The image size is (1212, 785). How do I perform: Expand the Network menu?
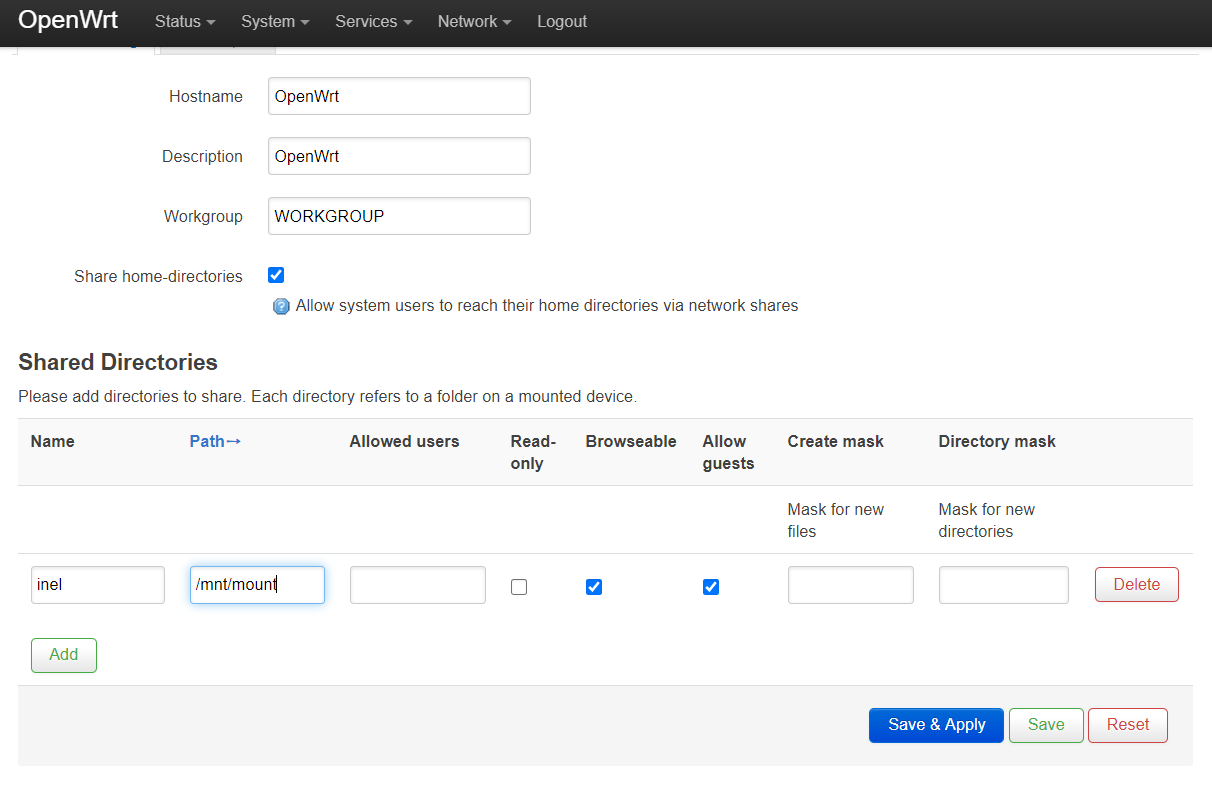point(475,21)
